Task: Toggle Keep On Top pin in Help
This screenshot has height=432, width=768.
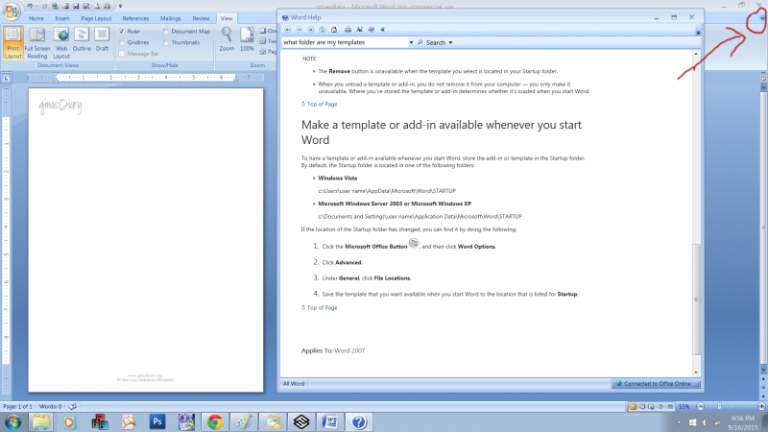Action: pos(383,30)
